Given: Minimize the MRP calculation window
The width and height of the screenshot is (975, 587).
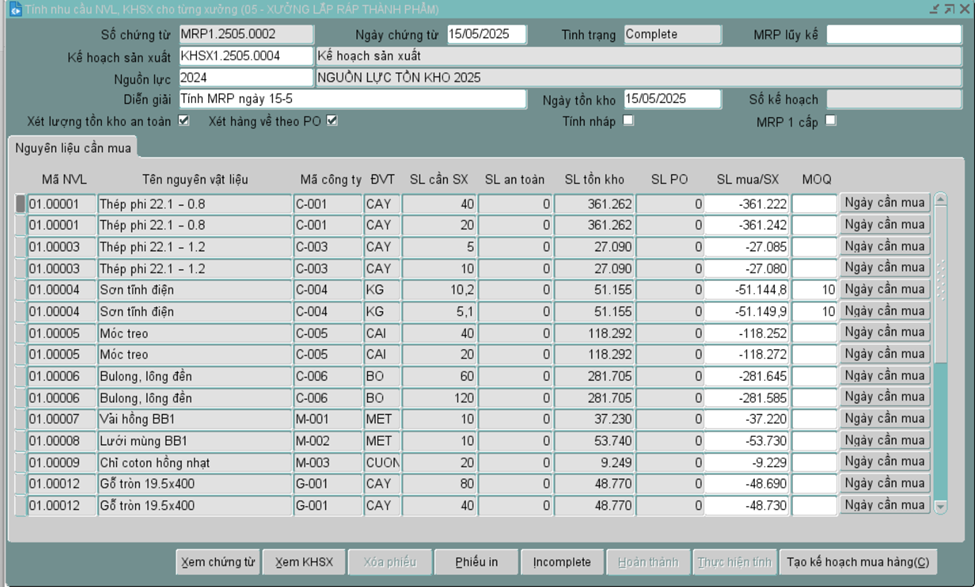Looking at the screenshot, I should tap(933, 10).
